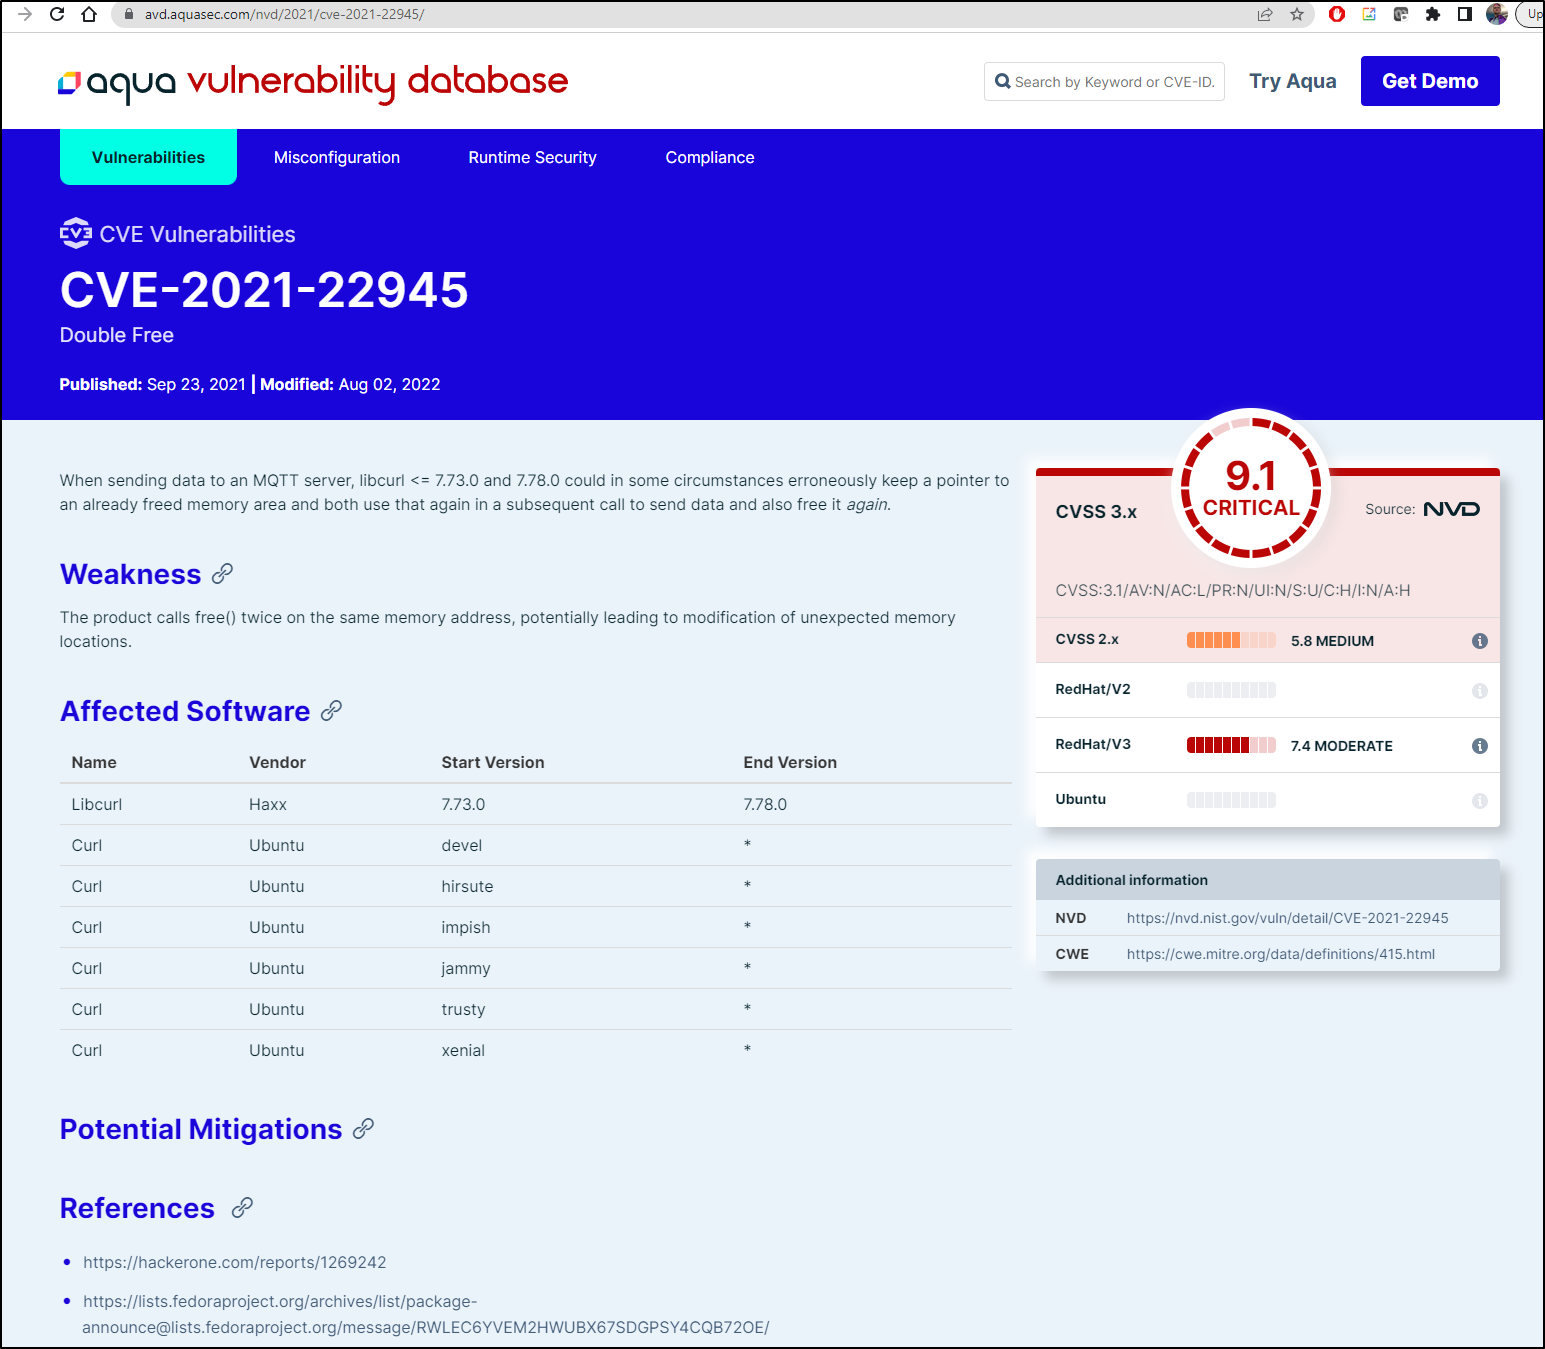This screenshot has height=1349, width=1545.
Task: Click the browser address bar URL
Action: (x=284, y=14)
